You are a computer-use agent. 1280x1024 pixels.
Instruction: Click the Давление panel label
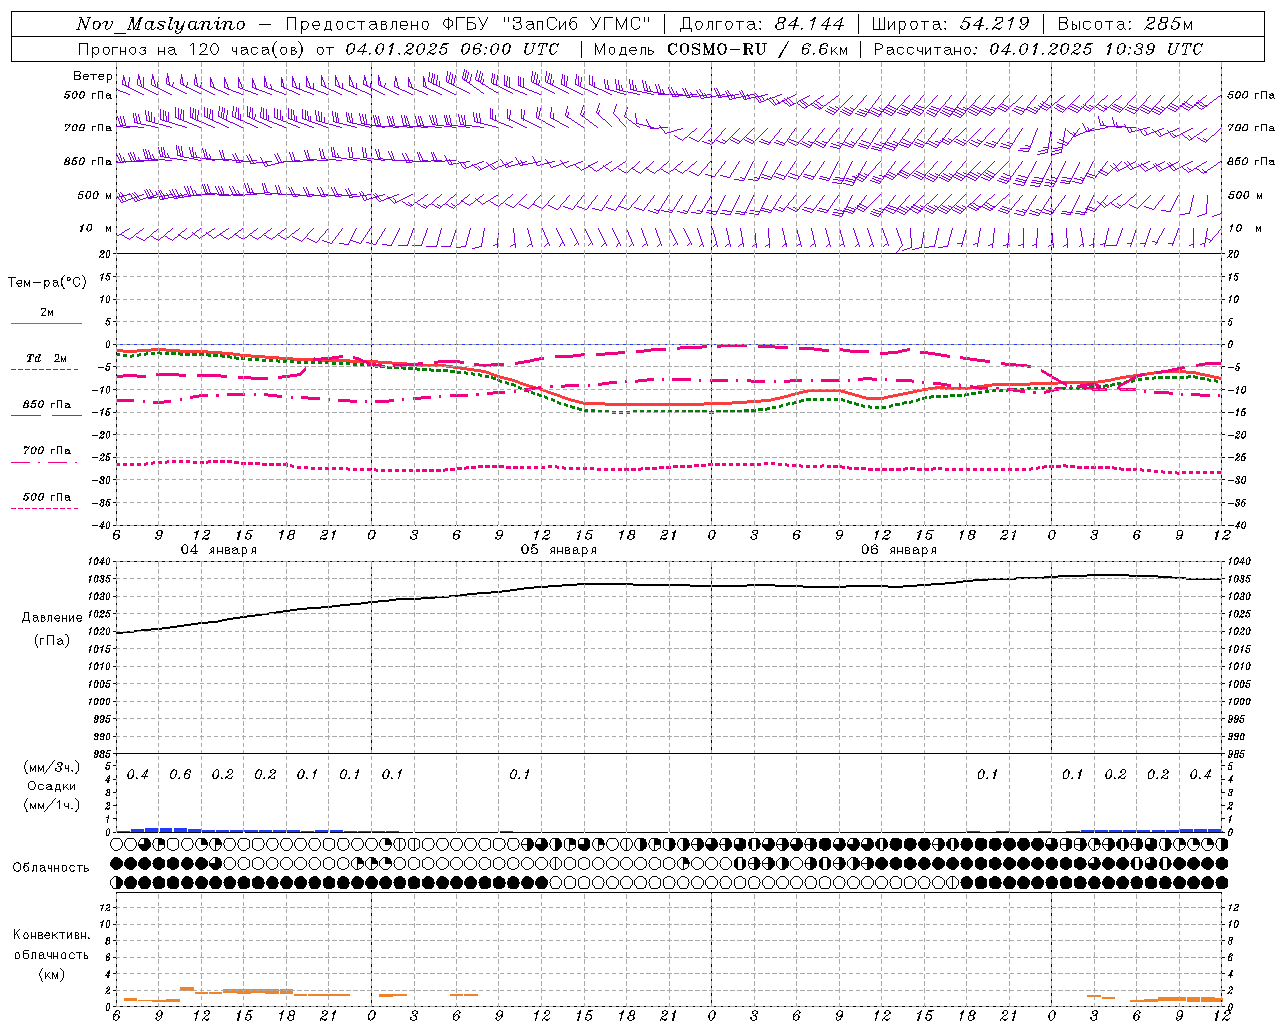click(x=52, y=618)
